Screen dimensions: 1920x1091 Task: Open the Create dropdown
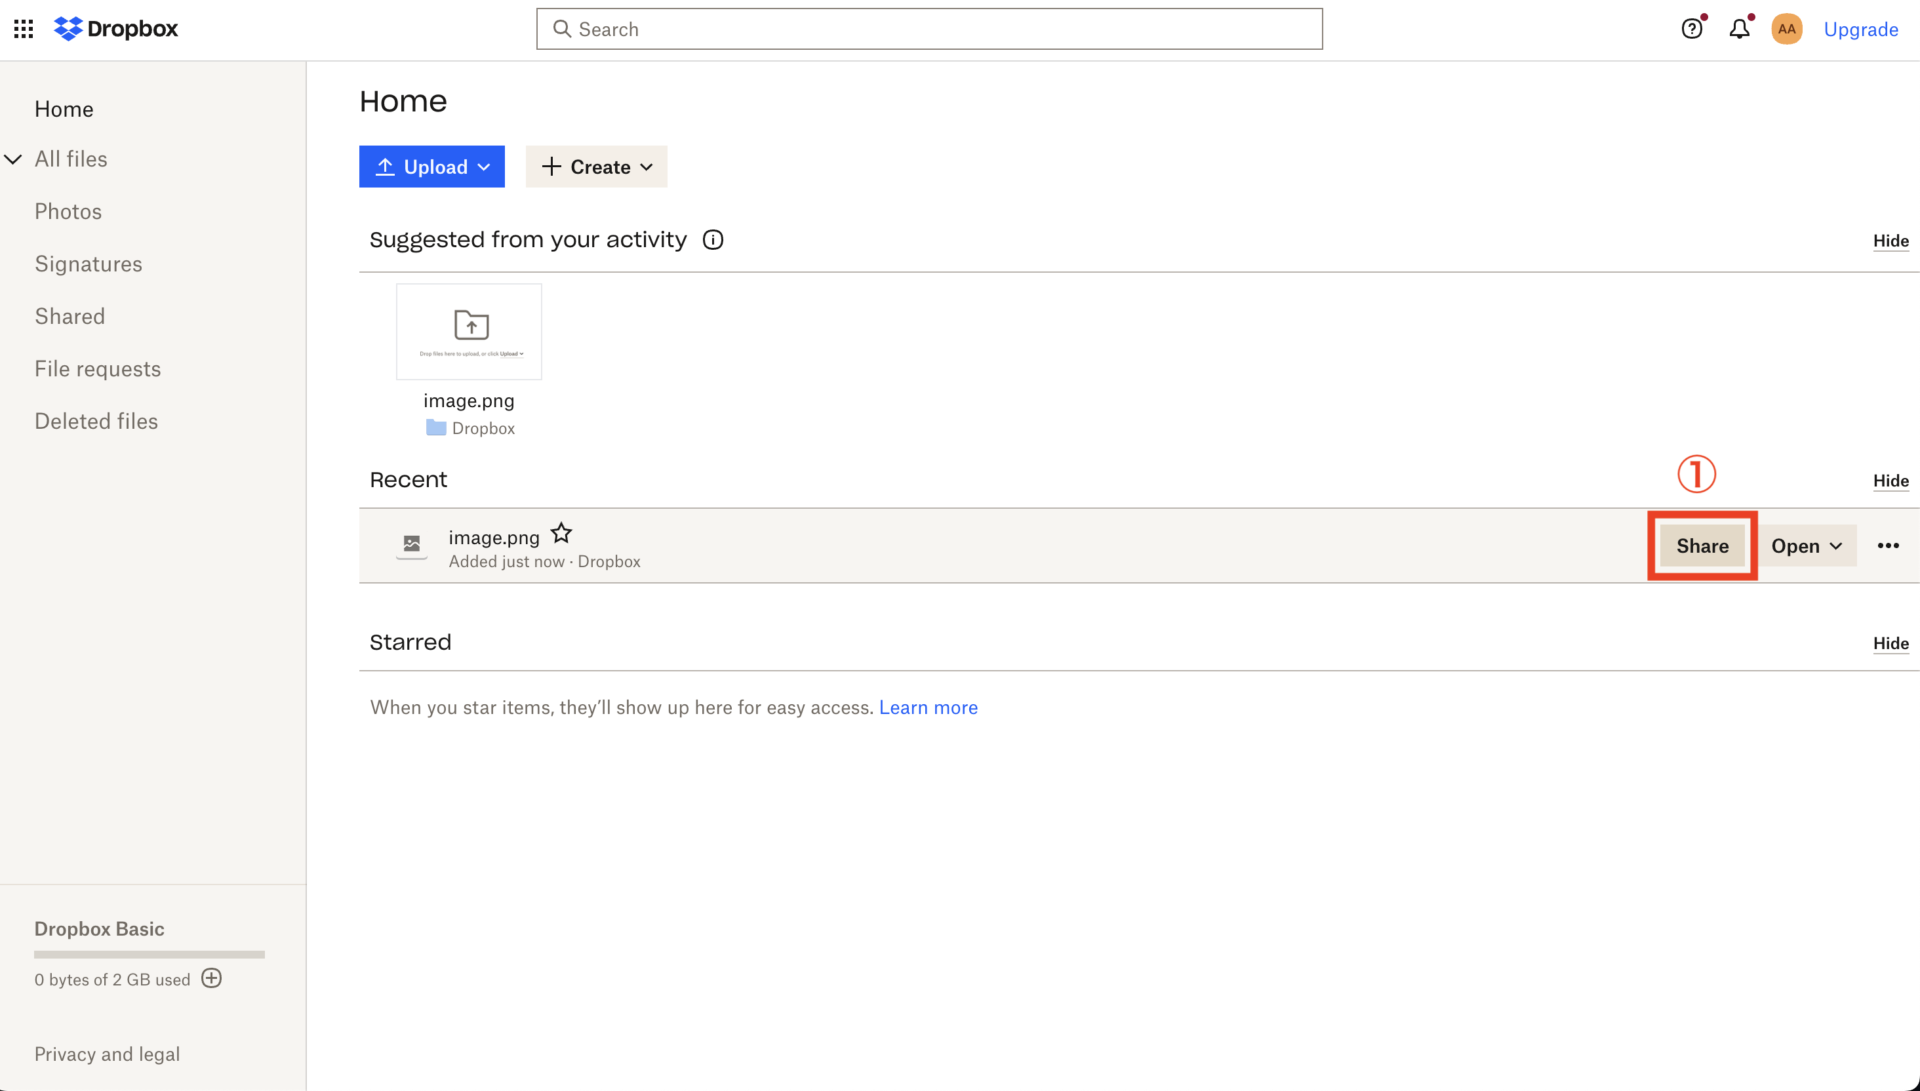click(596, 166)
